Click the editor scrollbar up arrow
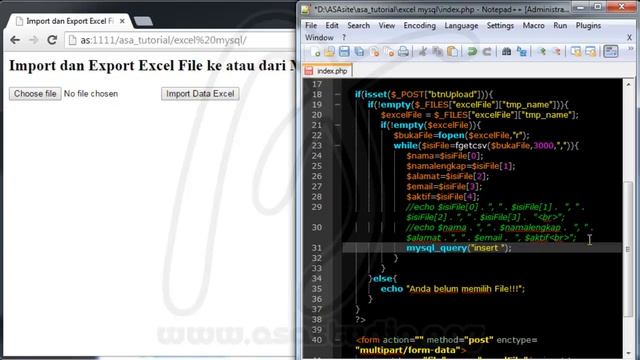Viewport: 640px width, 360px height. pos(628,84)
